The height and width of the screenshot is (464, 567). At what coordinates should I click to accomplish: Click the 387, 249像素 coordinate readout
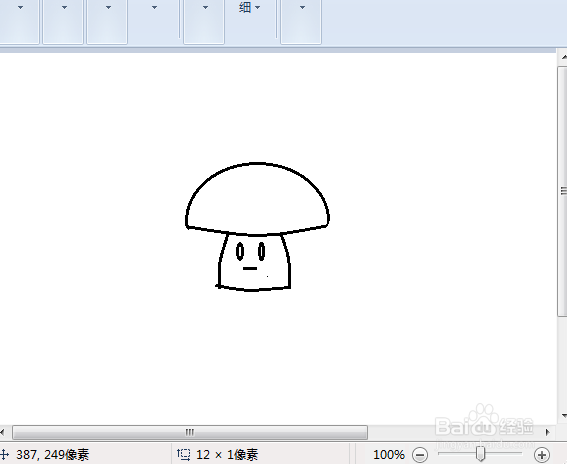tap(52, 455)
